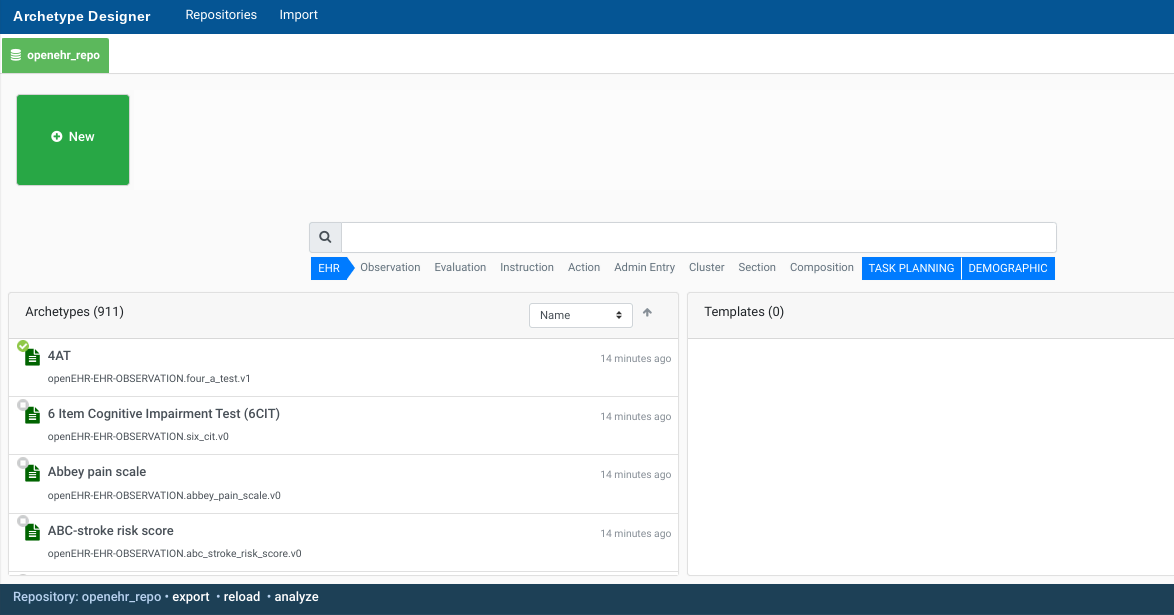
Task: Click the reload link in footer
Action: (x=242, y=597)
